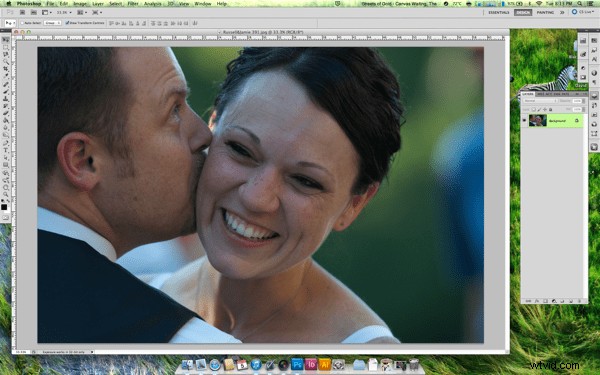Click the zoom percentage field in status bar

[x=21, y=352]
